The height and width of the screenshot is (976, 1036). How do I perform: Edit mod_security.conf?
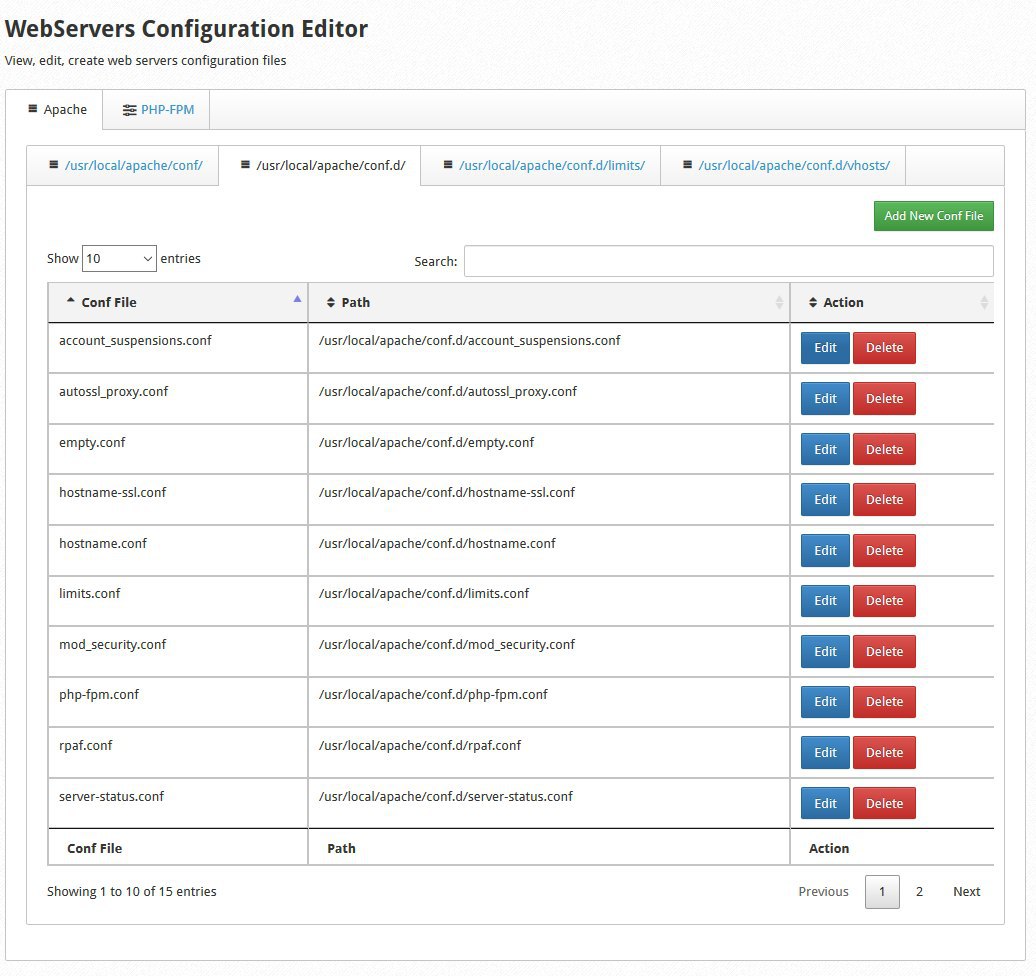tap(825, 652)
